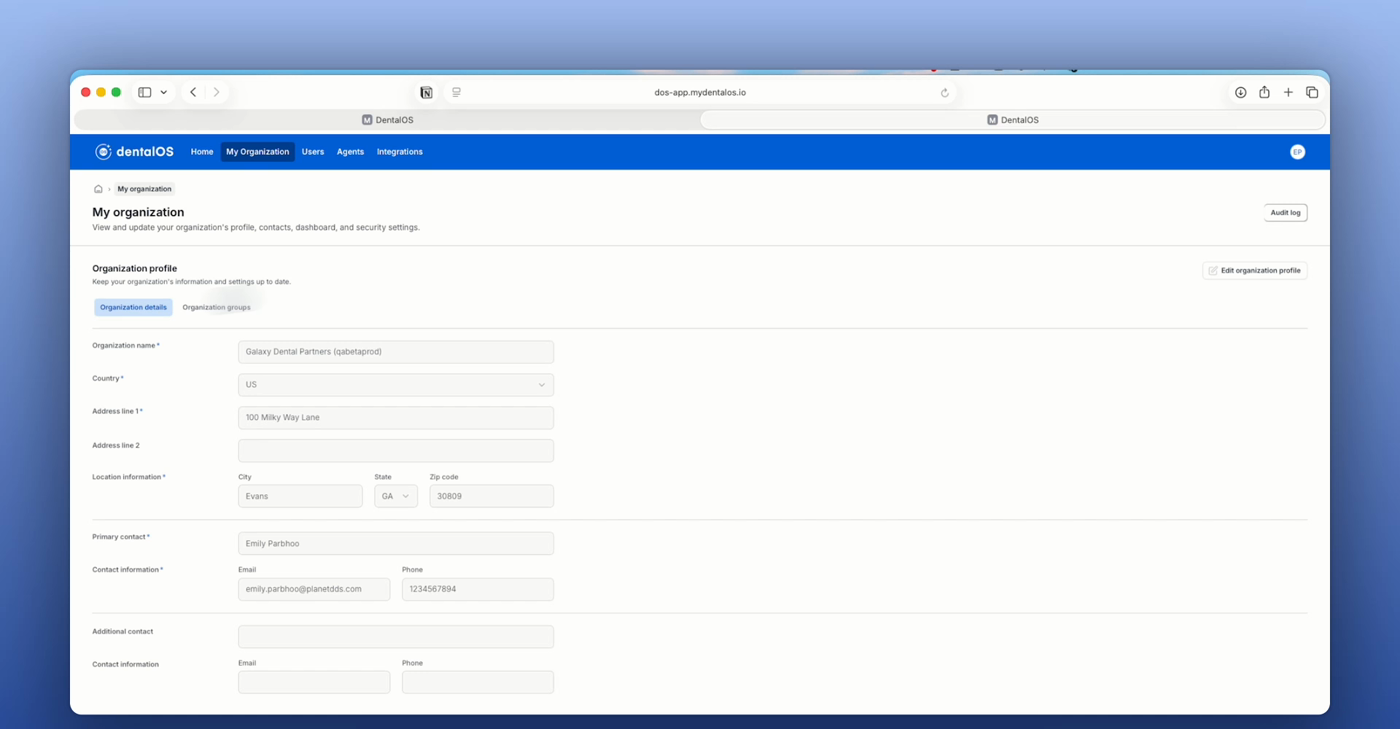
Task: Switch to the Organization groups tab
Action: pyautogui.click(x=216, y=307)
